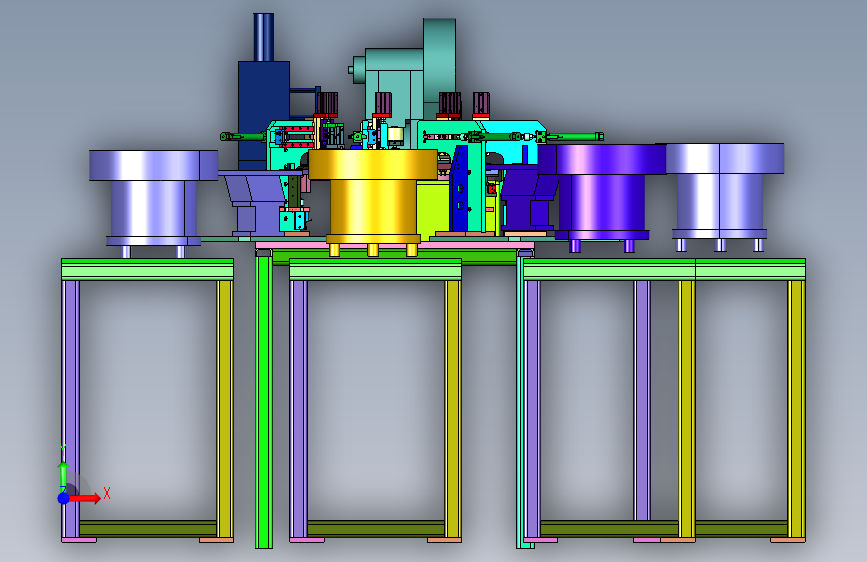Viewport: 867px width, 562px height.
Task: Select the purple leg of the left frame
Action: [71, 409]
